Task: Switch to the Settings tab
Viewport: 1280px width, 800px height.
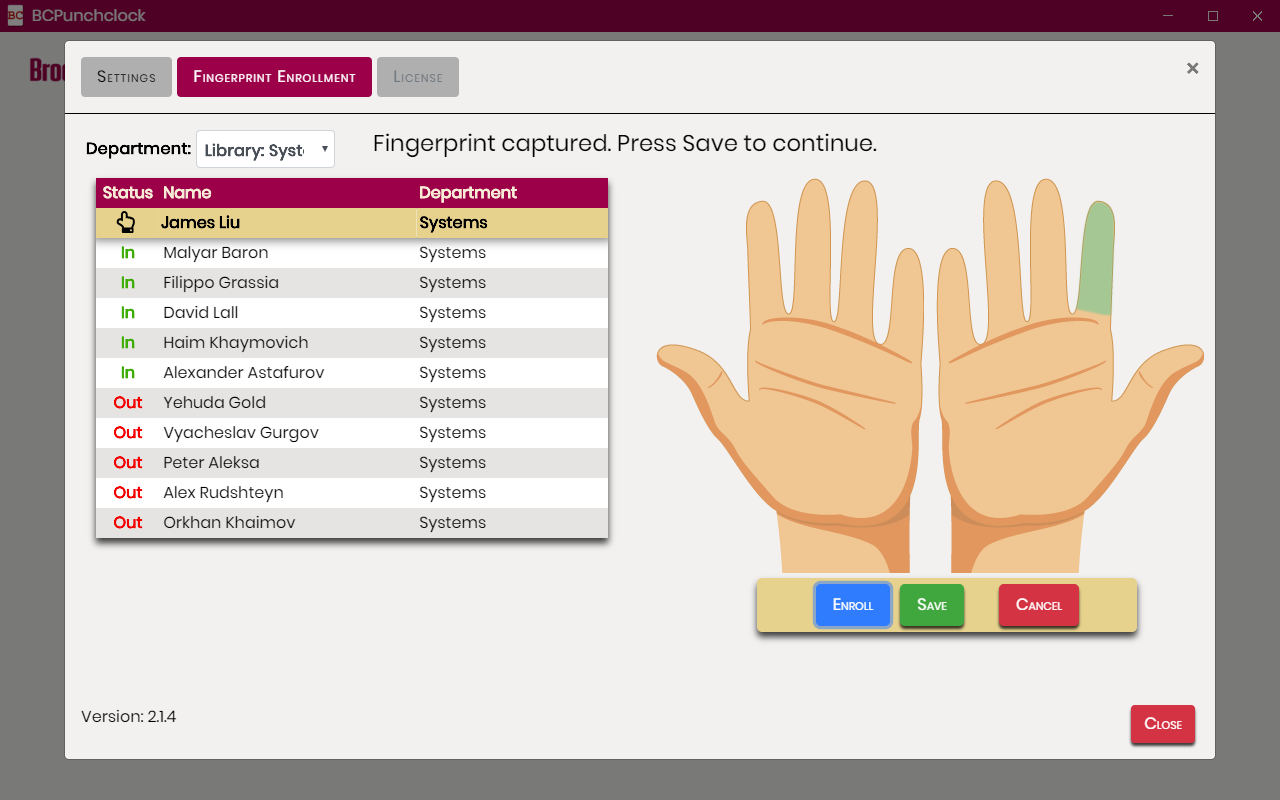Action: [x=126, y=77]
